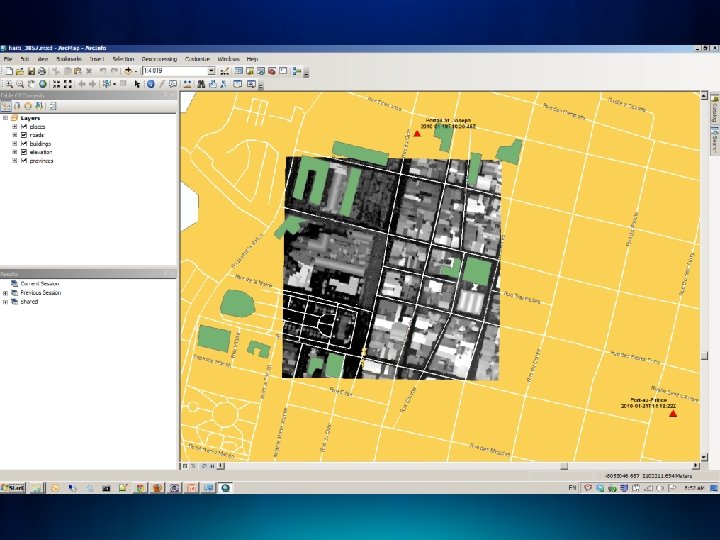Screen dimensions: 720x540
Task: Click the language indicator in system tray
Action: click(572, 488)
